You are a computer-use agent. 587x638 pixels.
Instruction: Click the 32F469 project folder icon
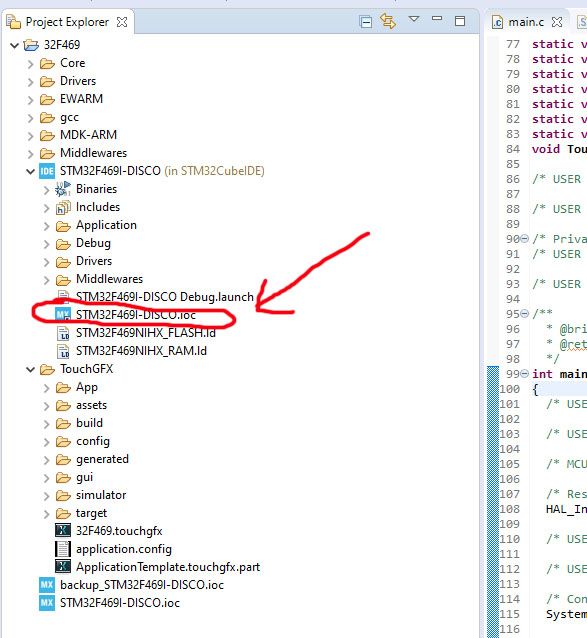(x=31, y=45)
